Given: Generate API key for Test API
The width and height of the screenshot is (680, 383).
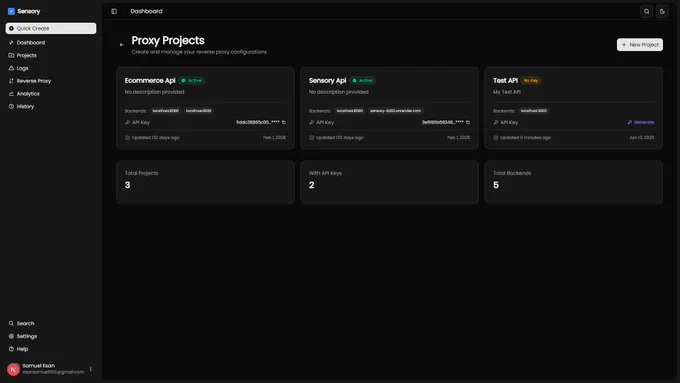Looking at the screenshot, I should point(641,122).
